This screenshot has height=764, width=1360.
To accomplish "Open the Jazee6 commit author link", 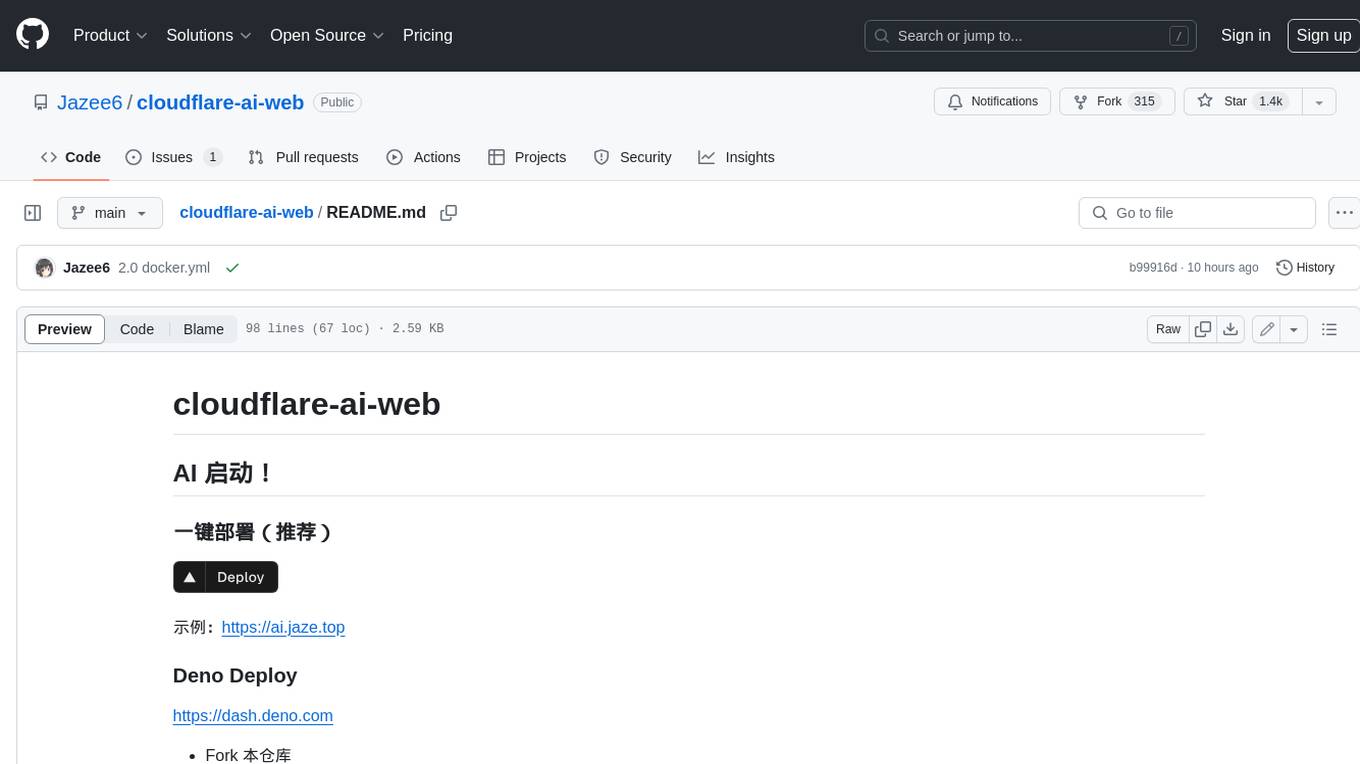I will (86, 268).
